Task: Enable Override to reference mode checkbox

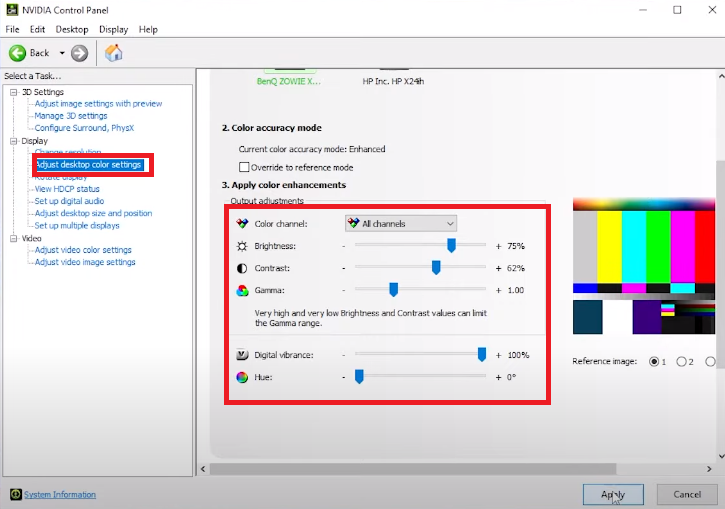Action: (x=244, y=167)
